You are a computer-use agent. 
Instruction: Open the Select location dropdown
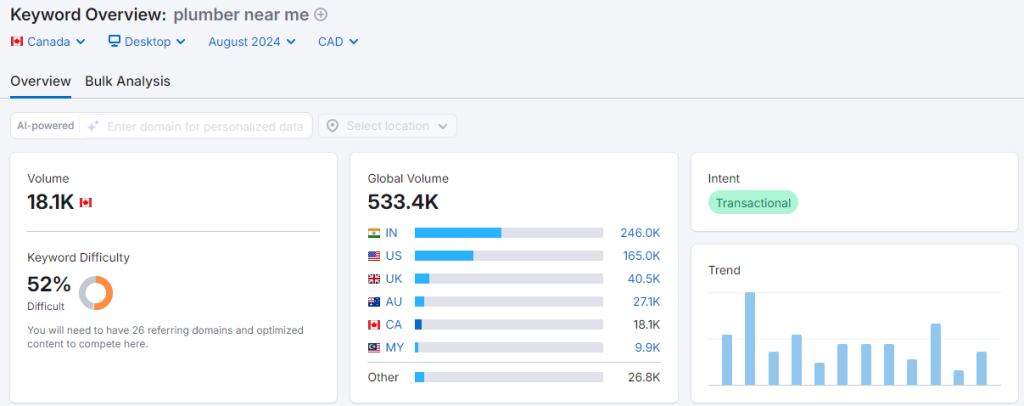coord(388,126)
